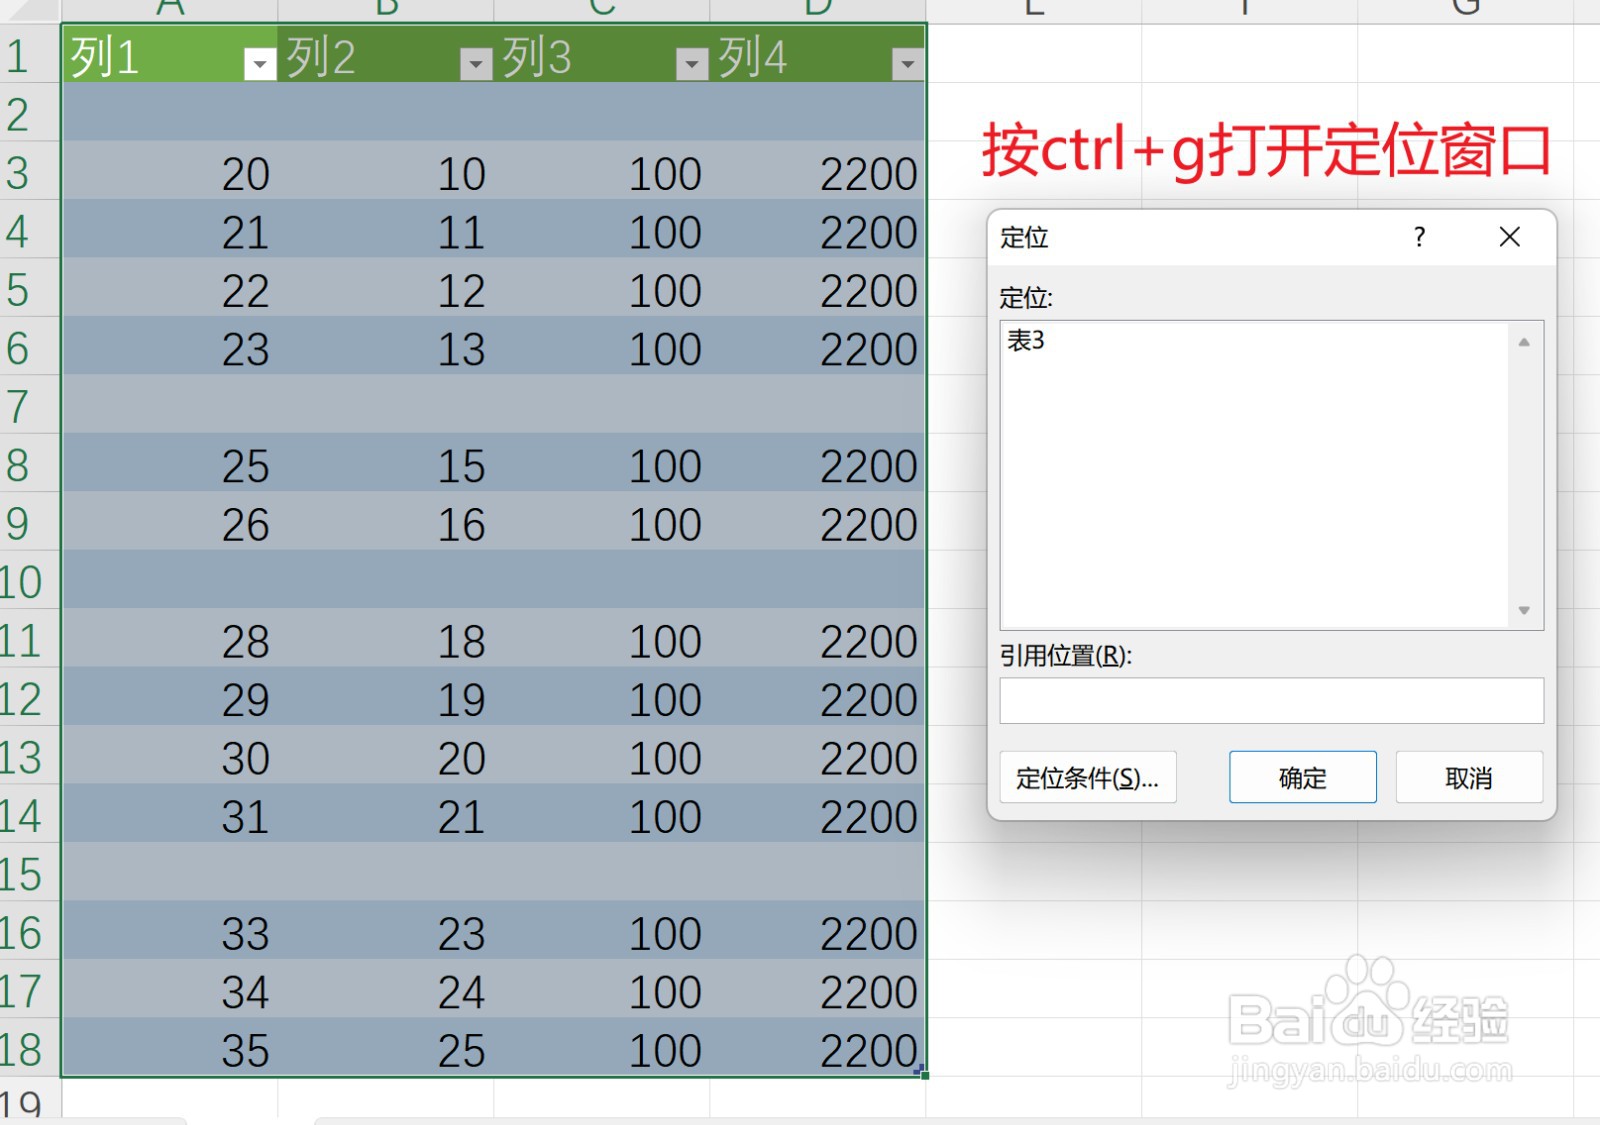Click inside the 引用位置 input field
The height and width of the screenshot is (1125, 1600).
point(1270,701)
